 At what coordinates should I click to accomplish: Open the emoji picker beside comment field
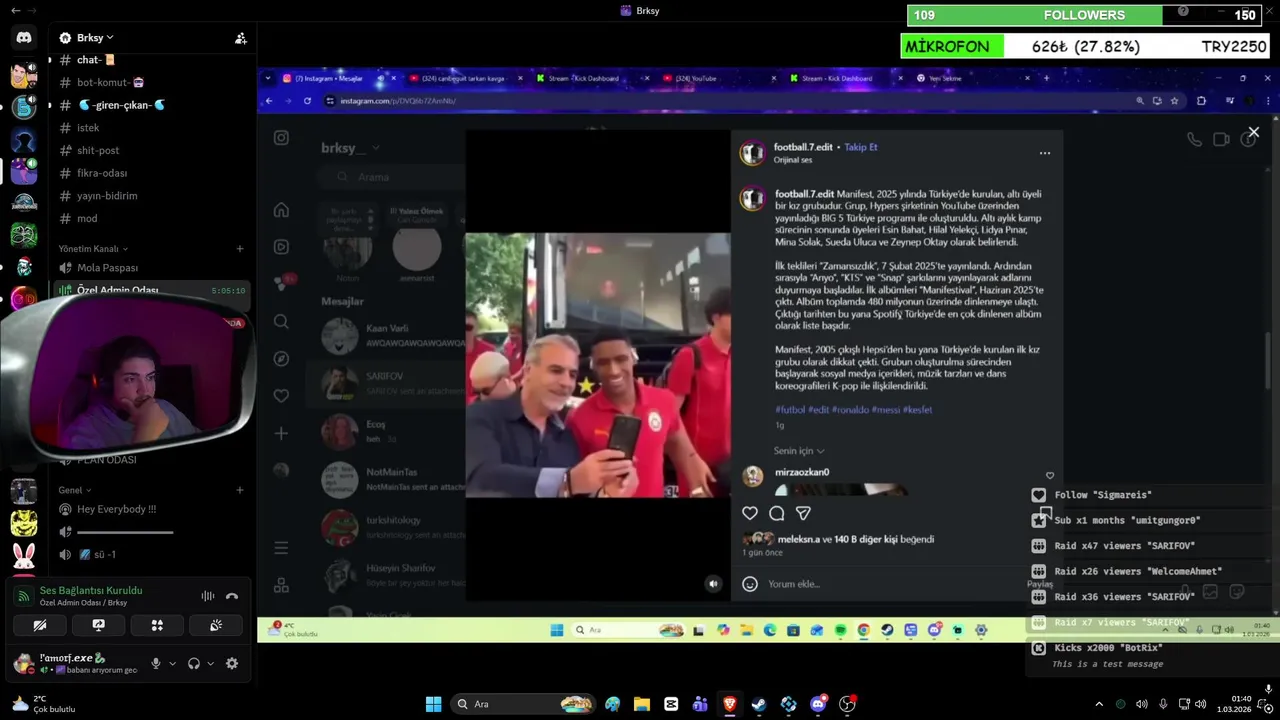[x=750, y=584]
